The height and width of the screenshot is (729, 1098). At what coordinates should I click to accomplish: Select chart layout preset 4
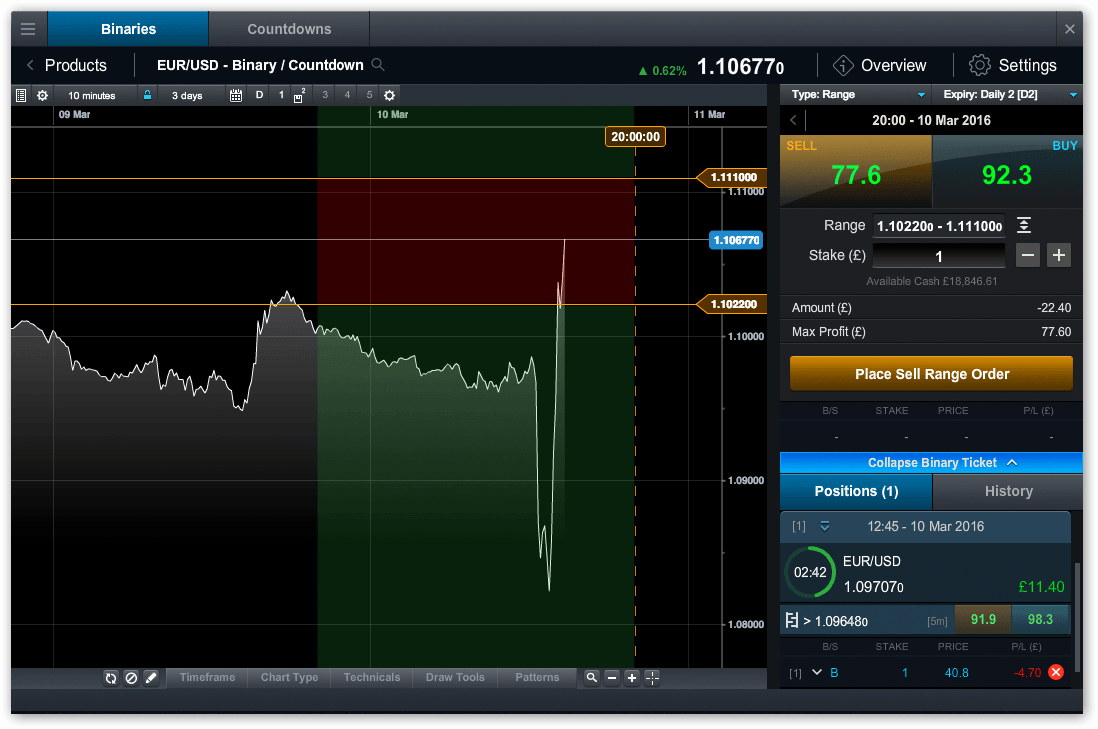click(347, 95)
